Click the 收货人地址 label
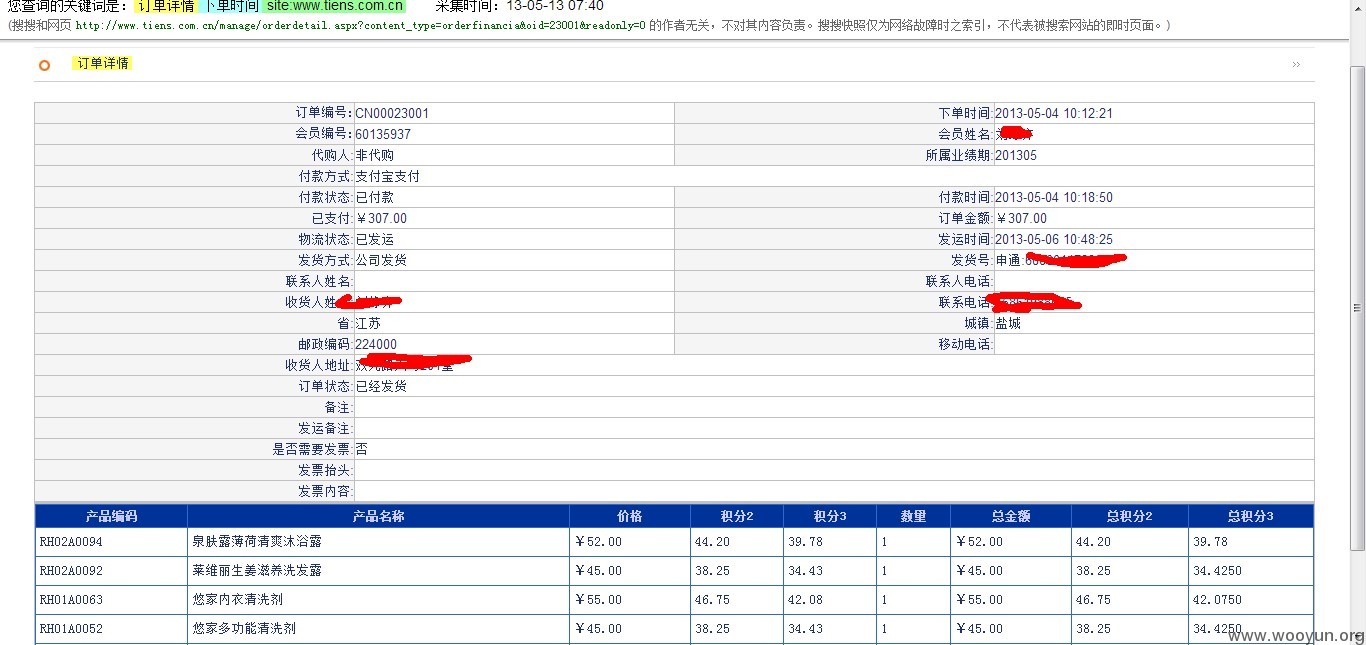 tap(318, 366)
